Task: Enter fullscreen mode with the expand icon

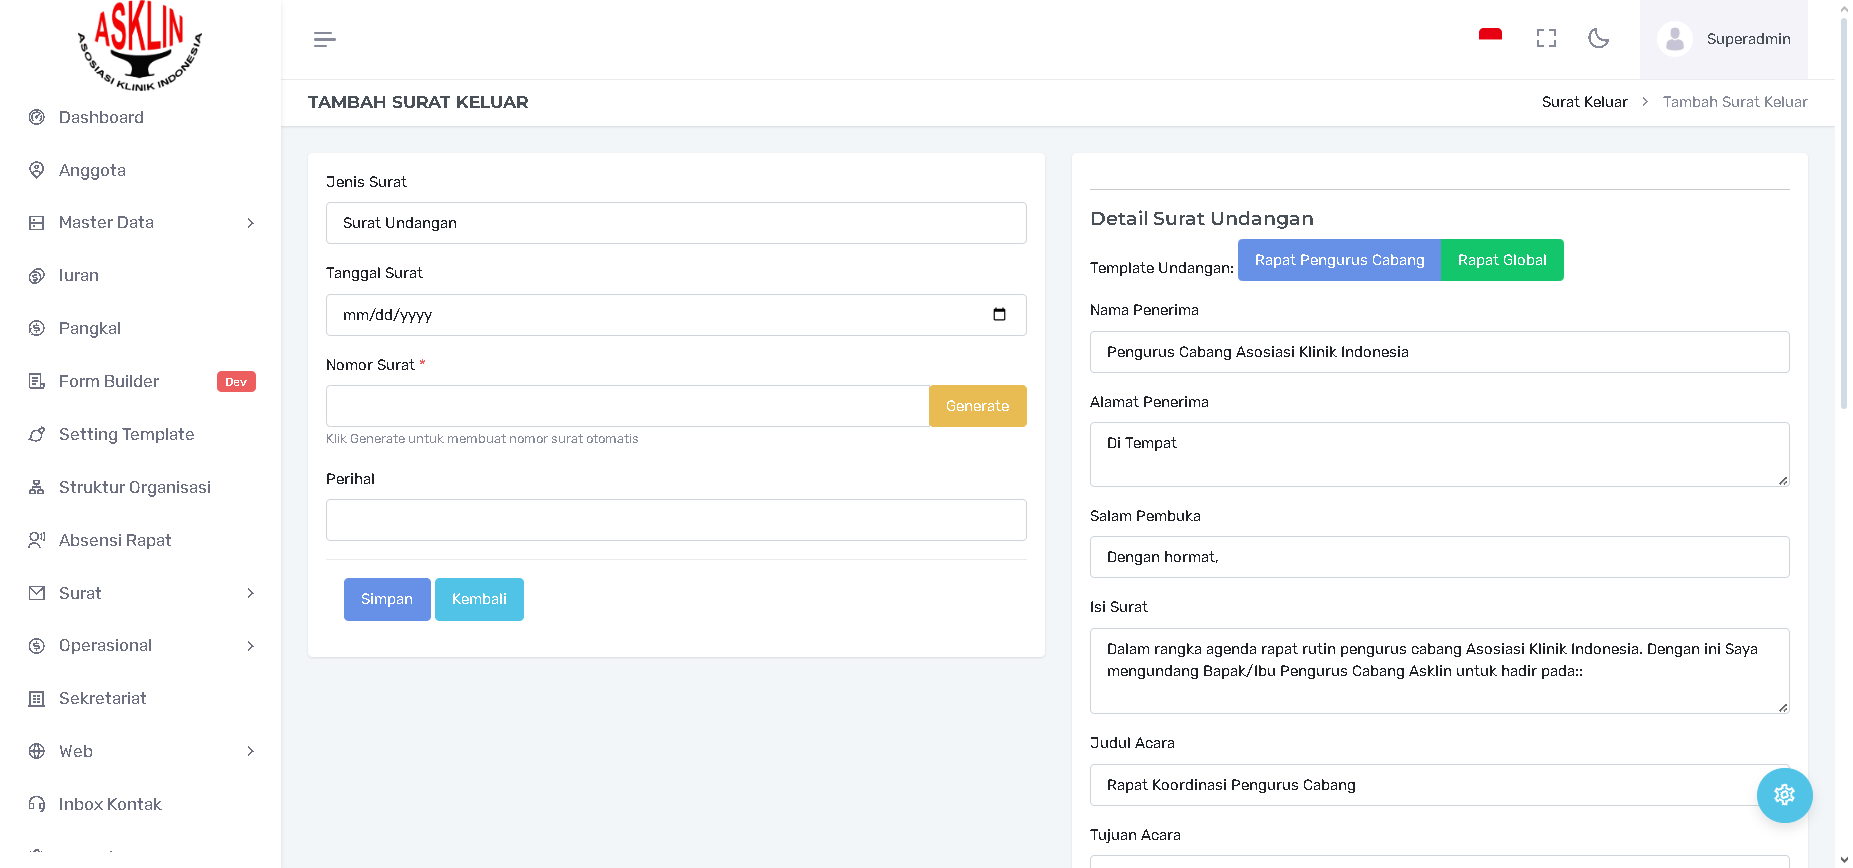Action: [x=1546, y=38]
